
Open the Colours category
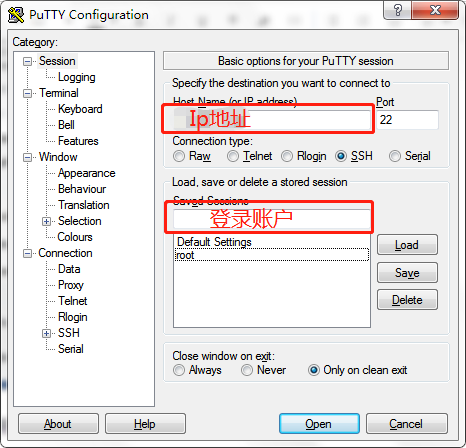click(75, 237)
